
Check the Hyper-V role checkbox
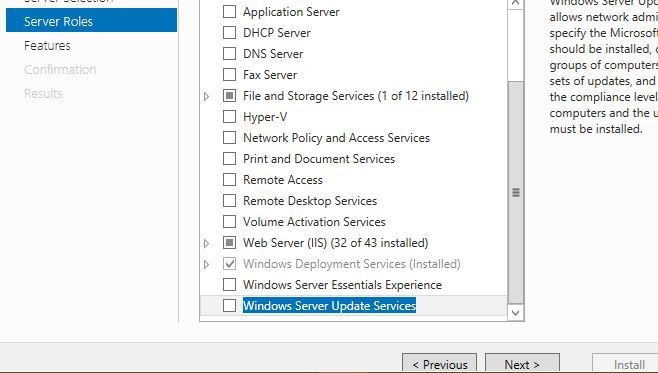[229, 117]
